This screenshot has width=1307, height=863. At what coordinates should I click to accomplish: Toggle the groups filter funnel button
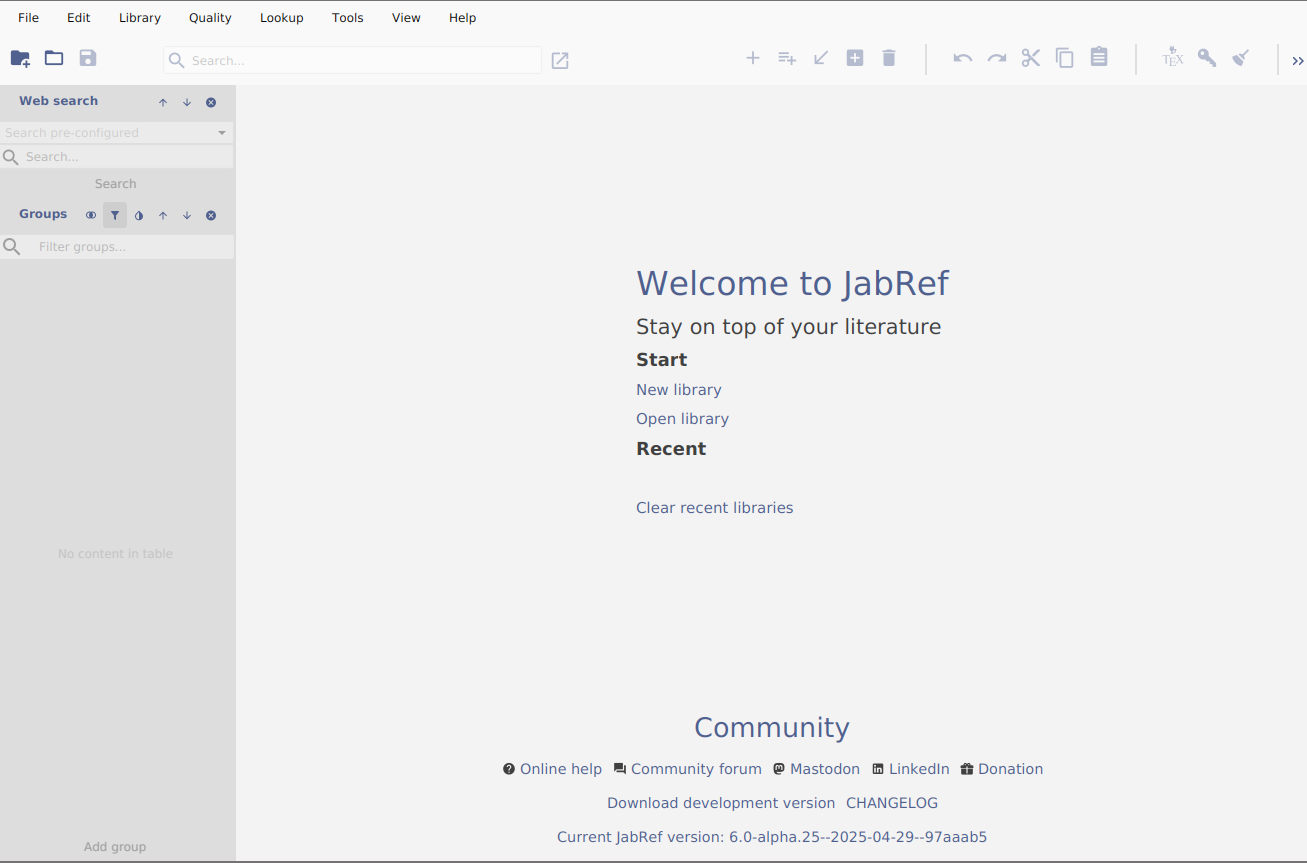115,215
